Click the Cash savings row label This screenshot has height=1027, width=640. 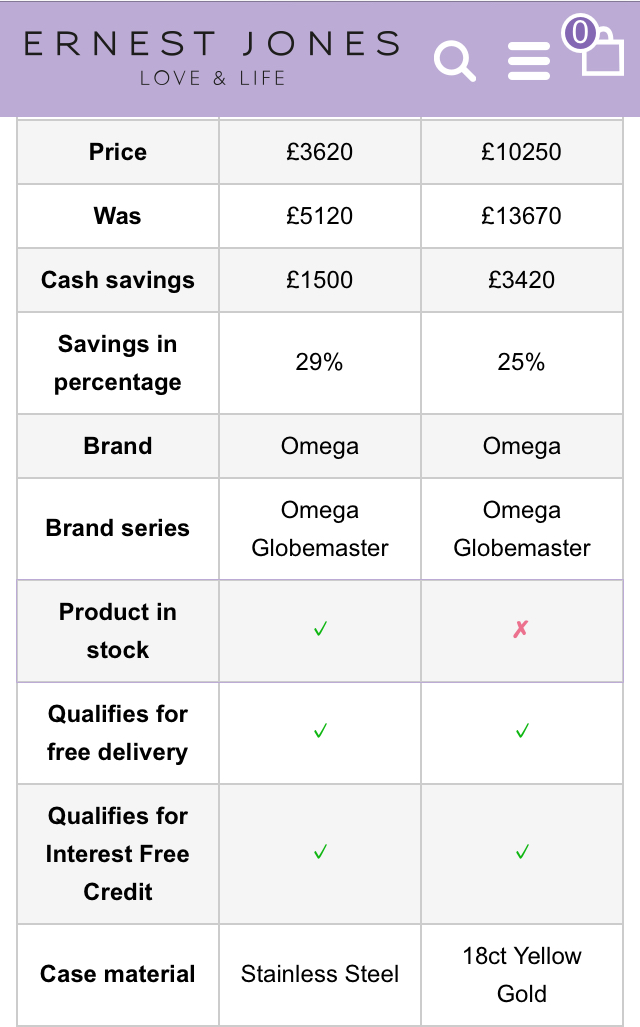118,280
